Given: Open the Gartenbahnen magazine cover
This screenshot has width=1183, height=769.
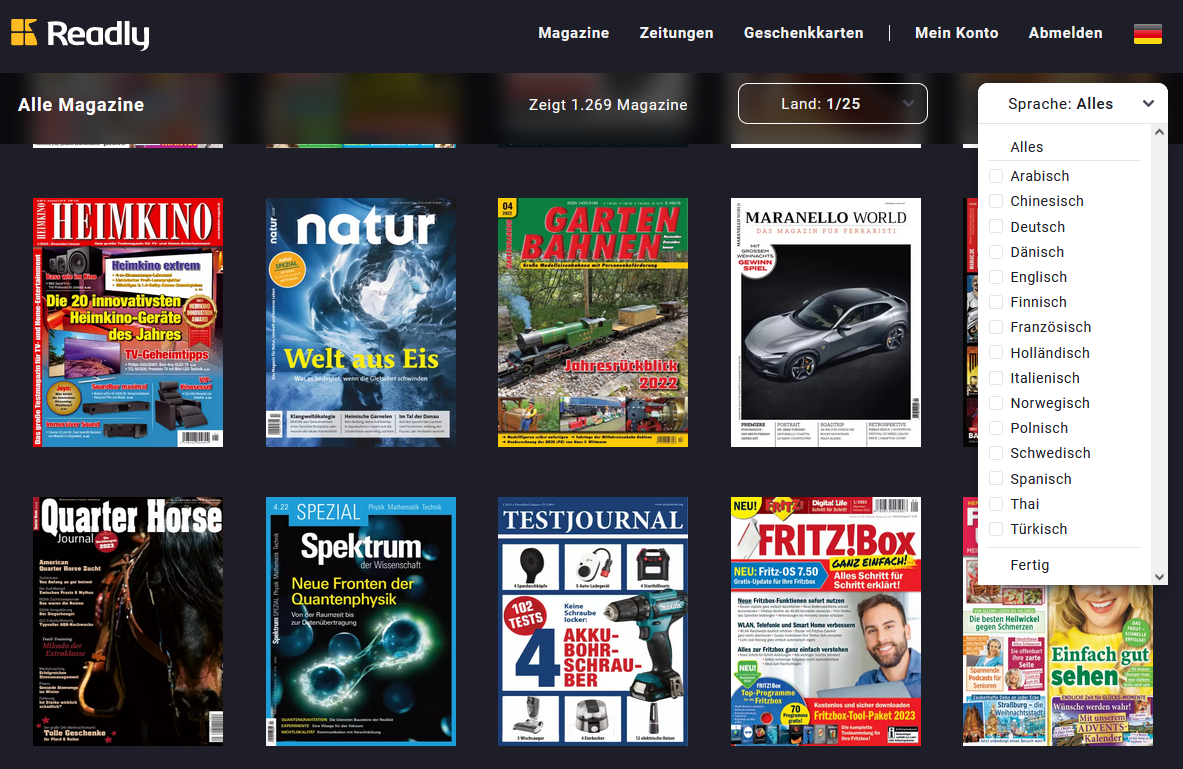Looking at the screenshot, I should [593, 322].
